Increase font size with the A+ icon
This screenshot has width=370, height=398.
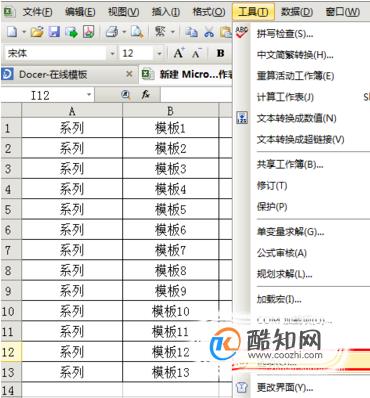pos(179,53)
